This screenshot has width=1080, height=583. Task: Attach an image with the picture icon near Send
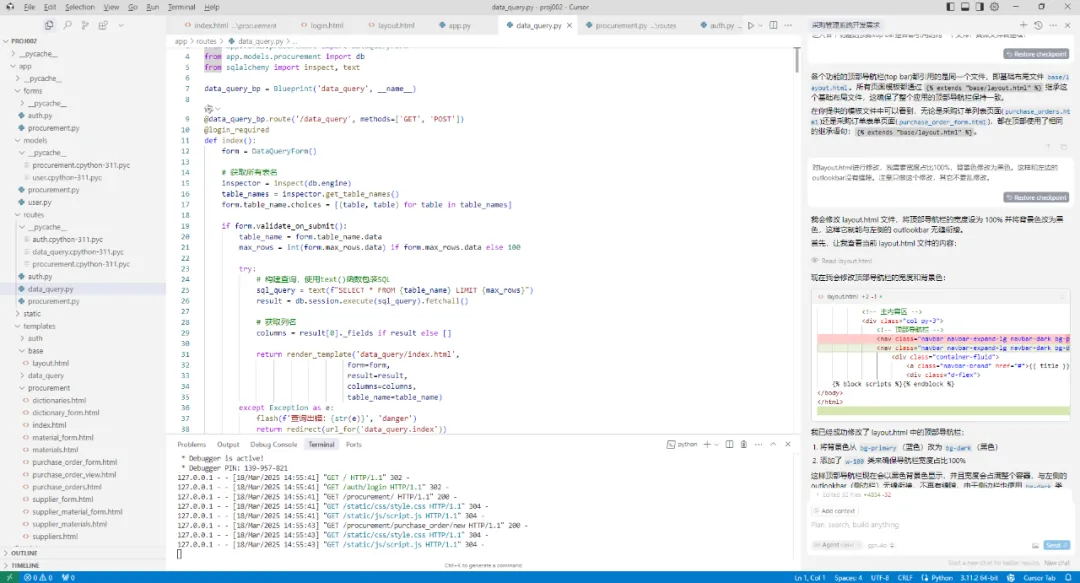(x=1037, y=545)
